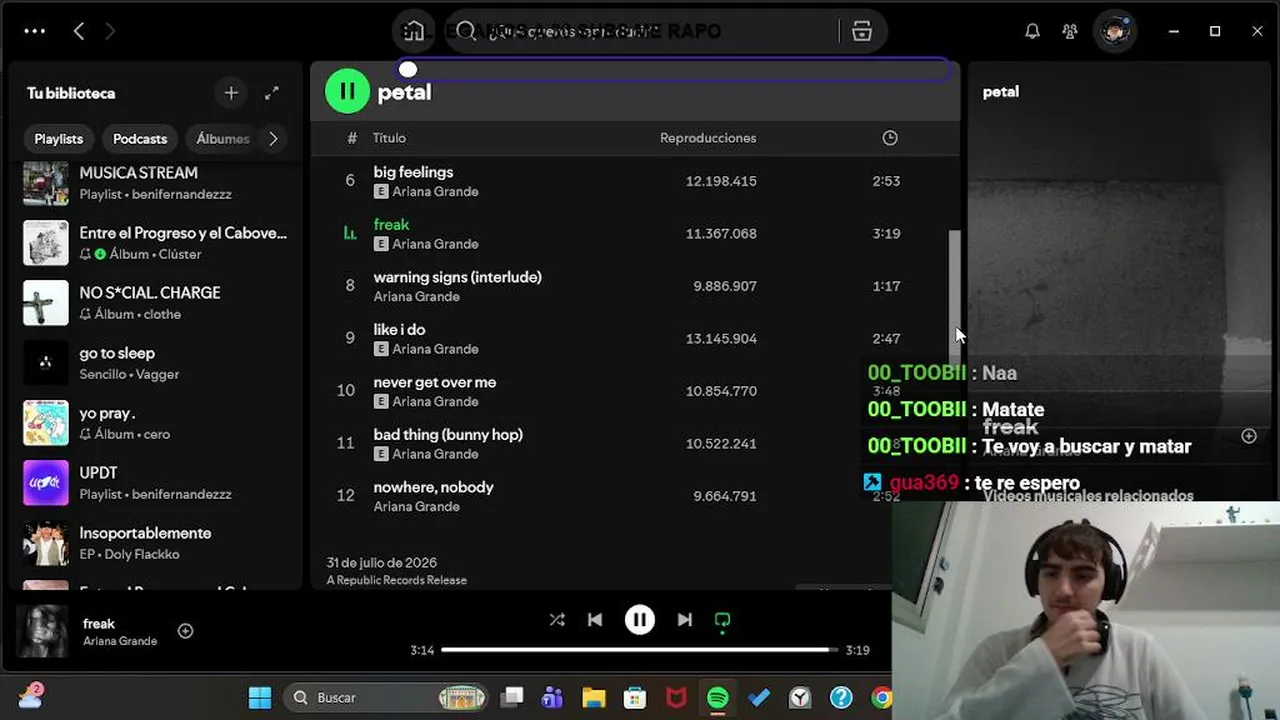Open the Friend Activity icon

[x=1070, y=31]
